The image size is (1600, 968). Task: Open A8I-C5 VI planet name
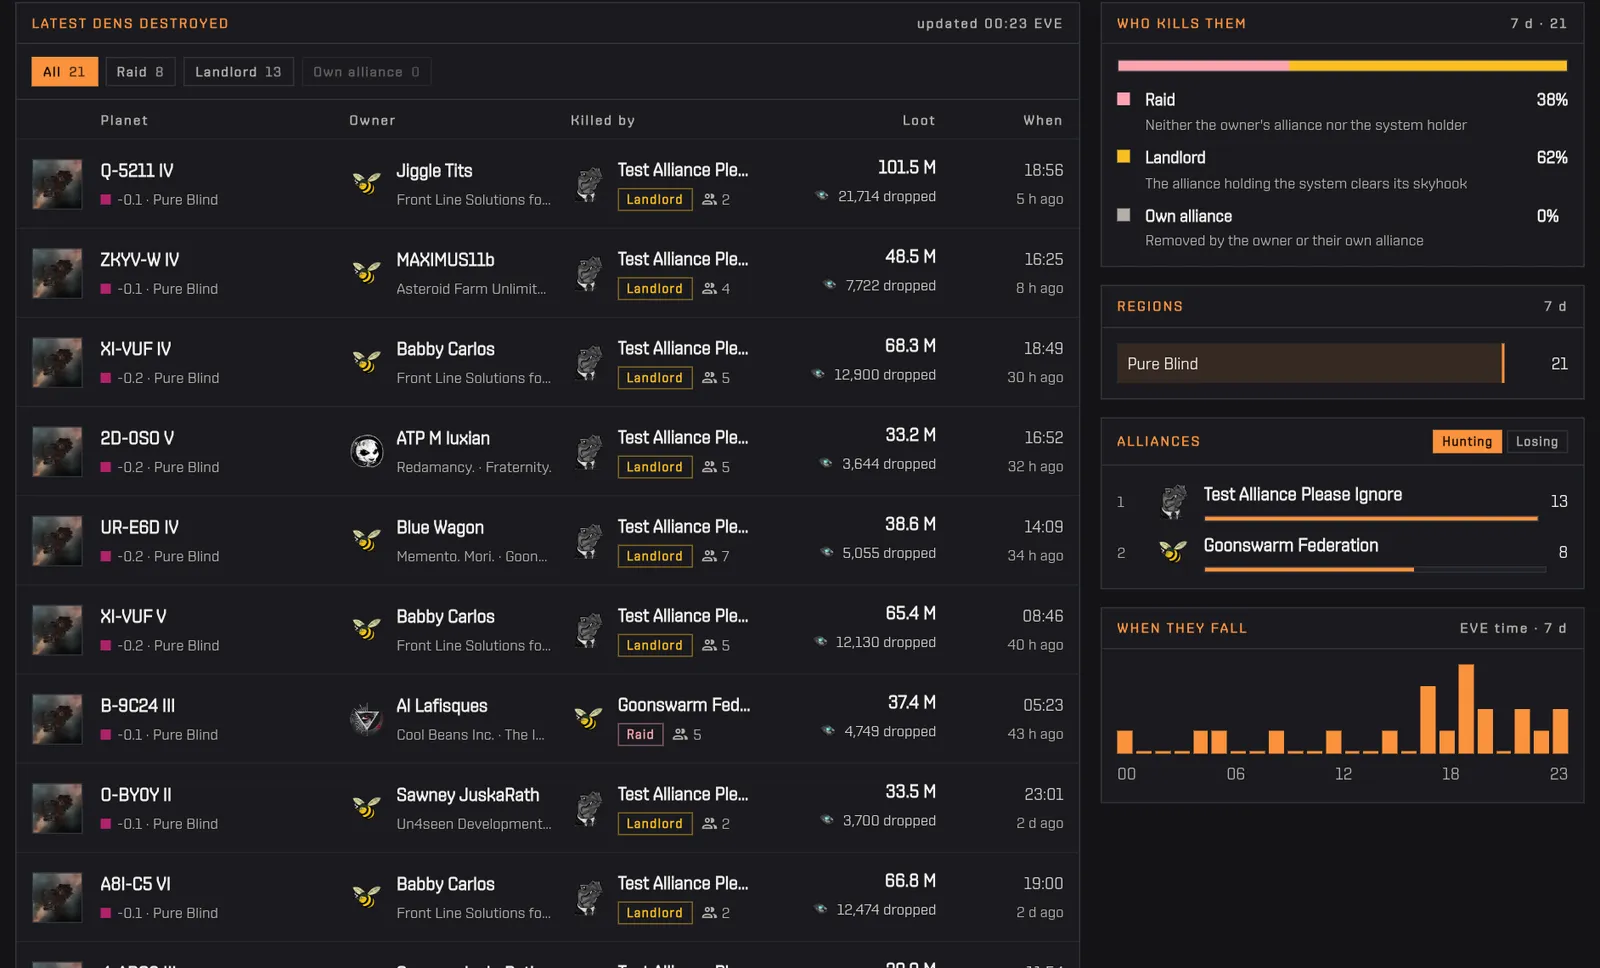(135, 884)
